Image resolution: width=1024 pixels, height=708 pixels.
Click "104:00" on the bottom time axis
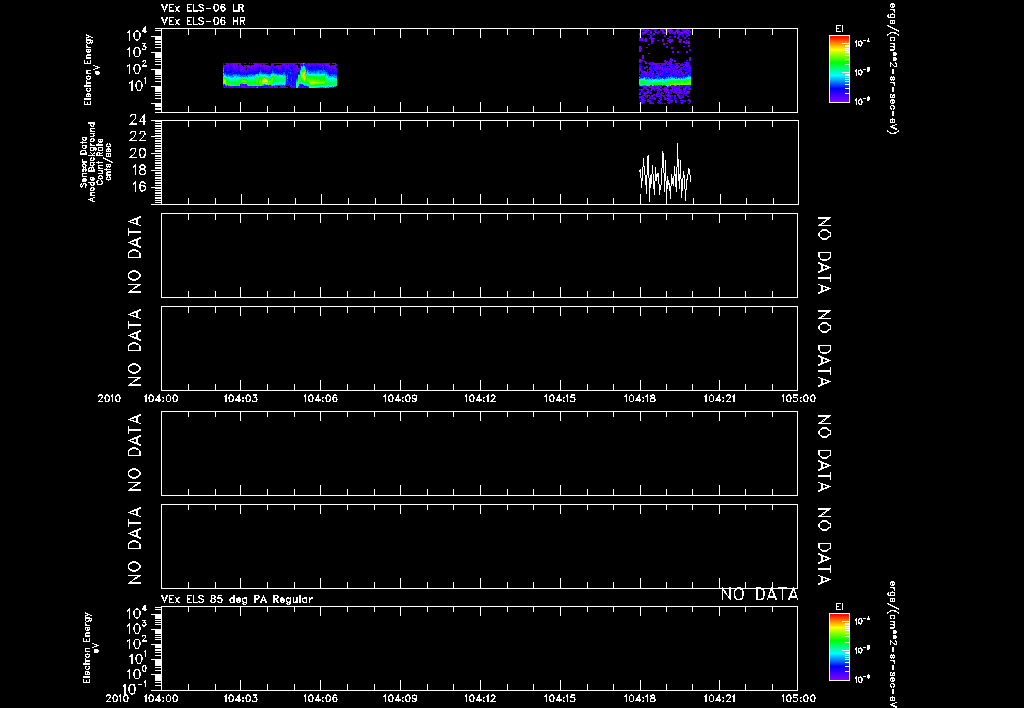pyautogui.click(x=161, y=699)
